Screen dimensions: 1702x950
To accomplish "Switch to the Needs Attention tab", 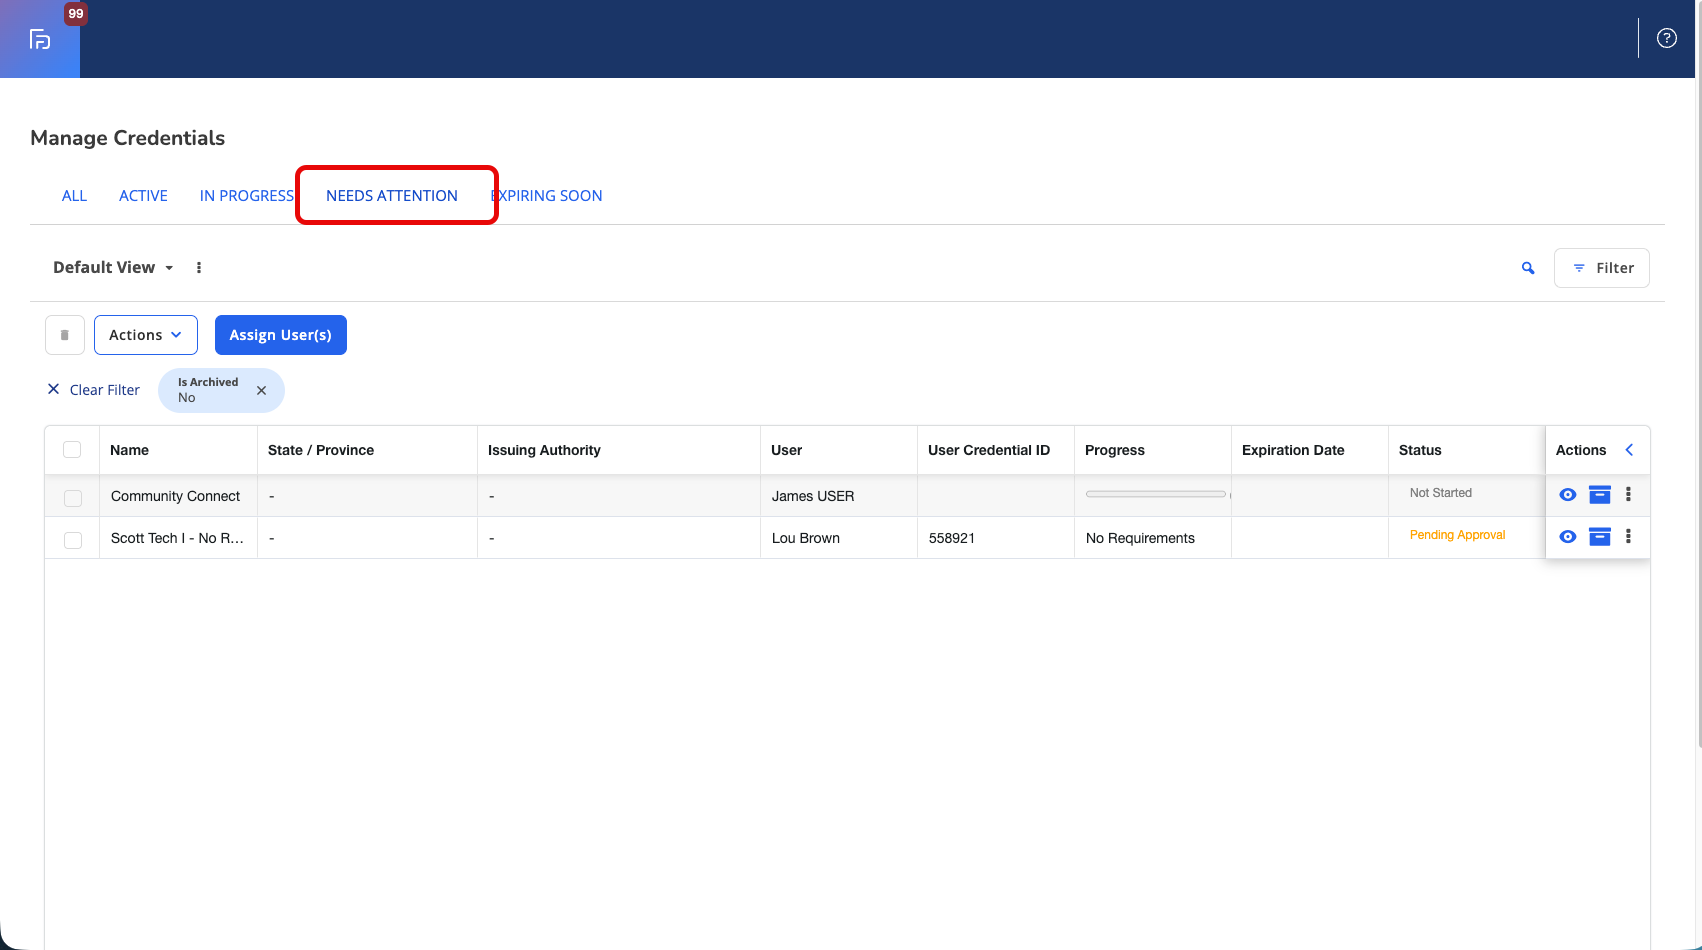I will (x=392, y=196).
